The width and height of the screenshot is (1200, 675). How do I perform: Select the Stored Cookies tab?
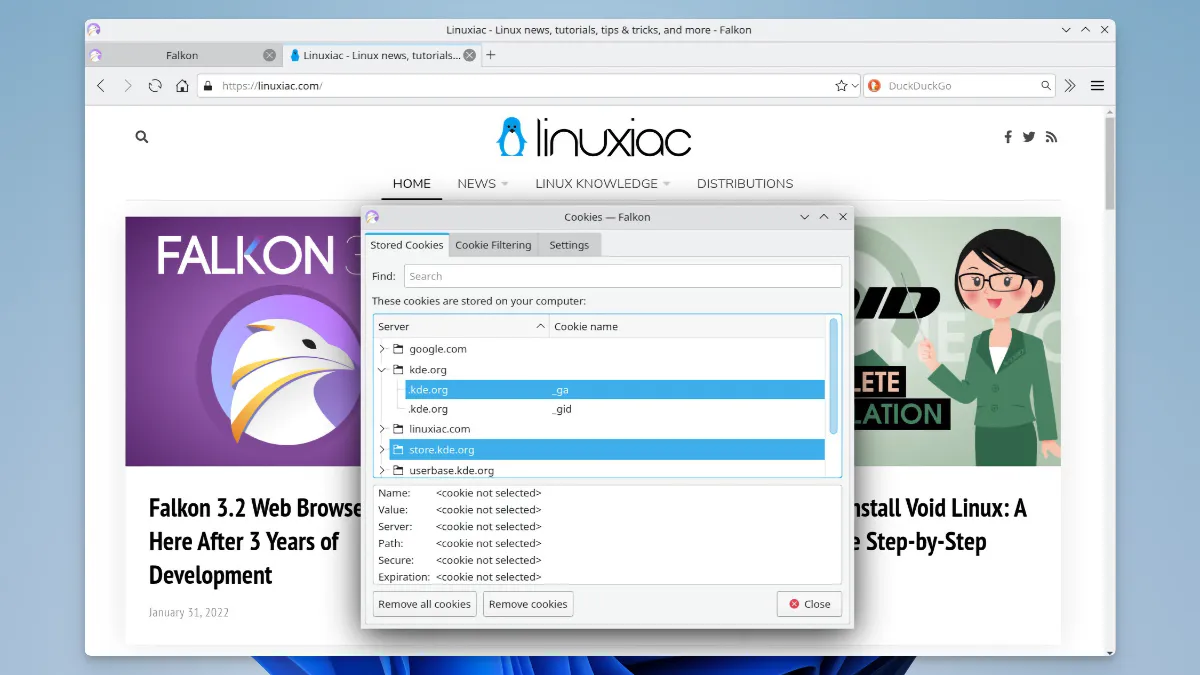407,245
